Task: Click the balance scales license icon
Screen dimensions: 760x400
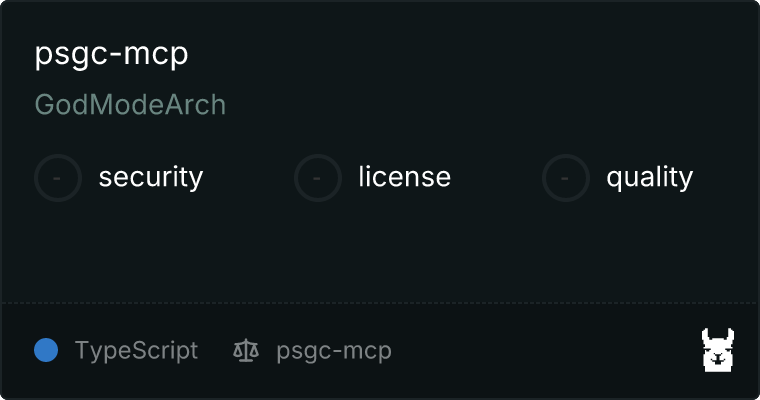Action: coord(246,351)
